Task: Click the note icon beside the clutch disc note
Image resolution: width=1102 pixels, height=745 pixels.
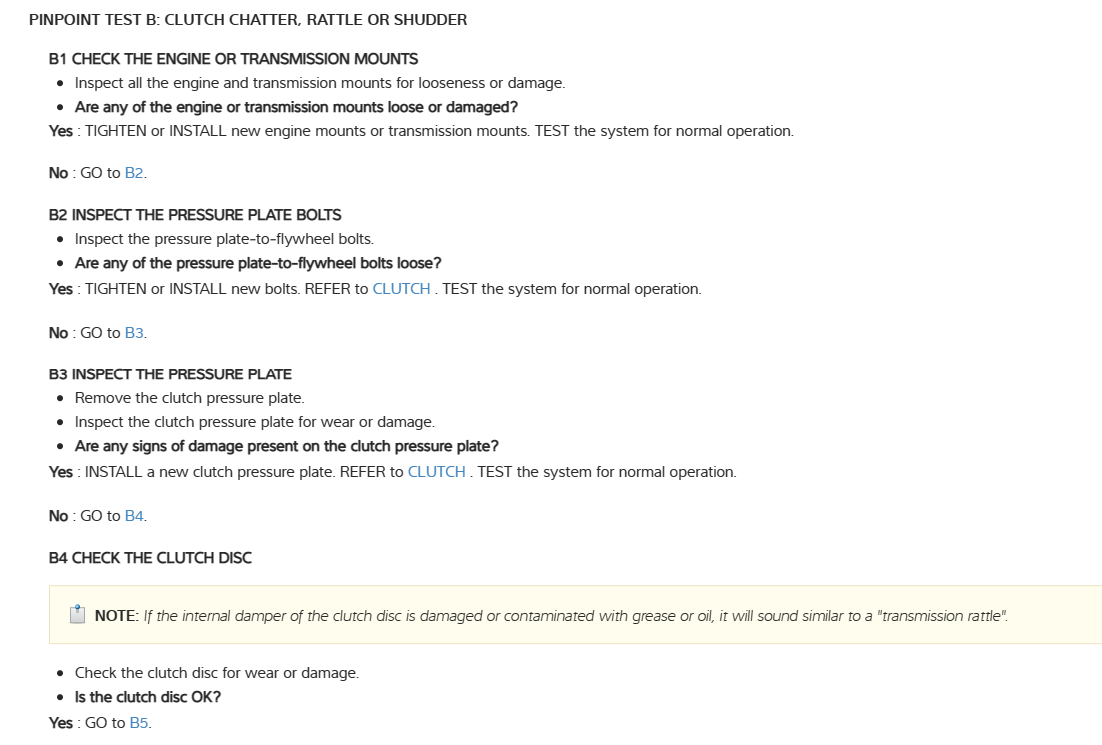Action: (78, 615)
